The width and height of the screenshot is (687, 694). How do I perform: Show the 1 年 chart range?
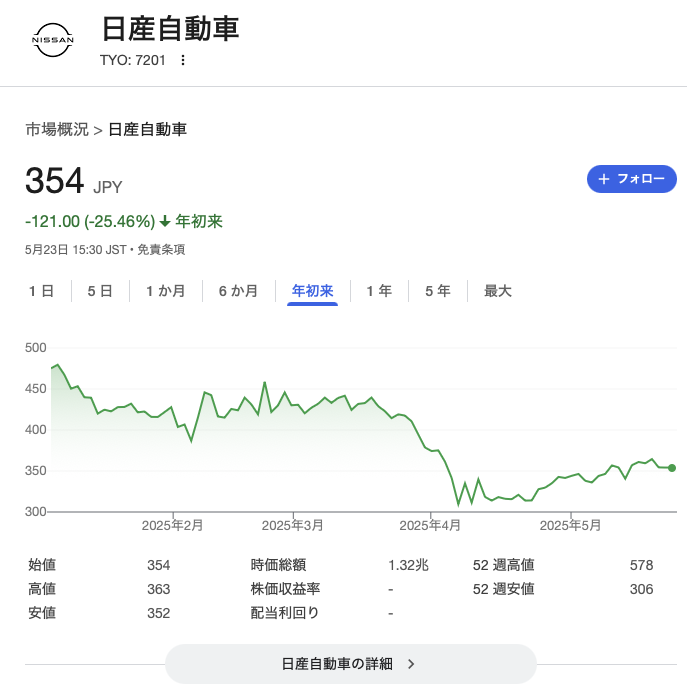[x=379, y=291]
